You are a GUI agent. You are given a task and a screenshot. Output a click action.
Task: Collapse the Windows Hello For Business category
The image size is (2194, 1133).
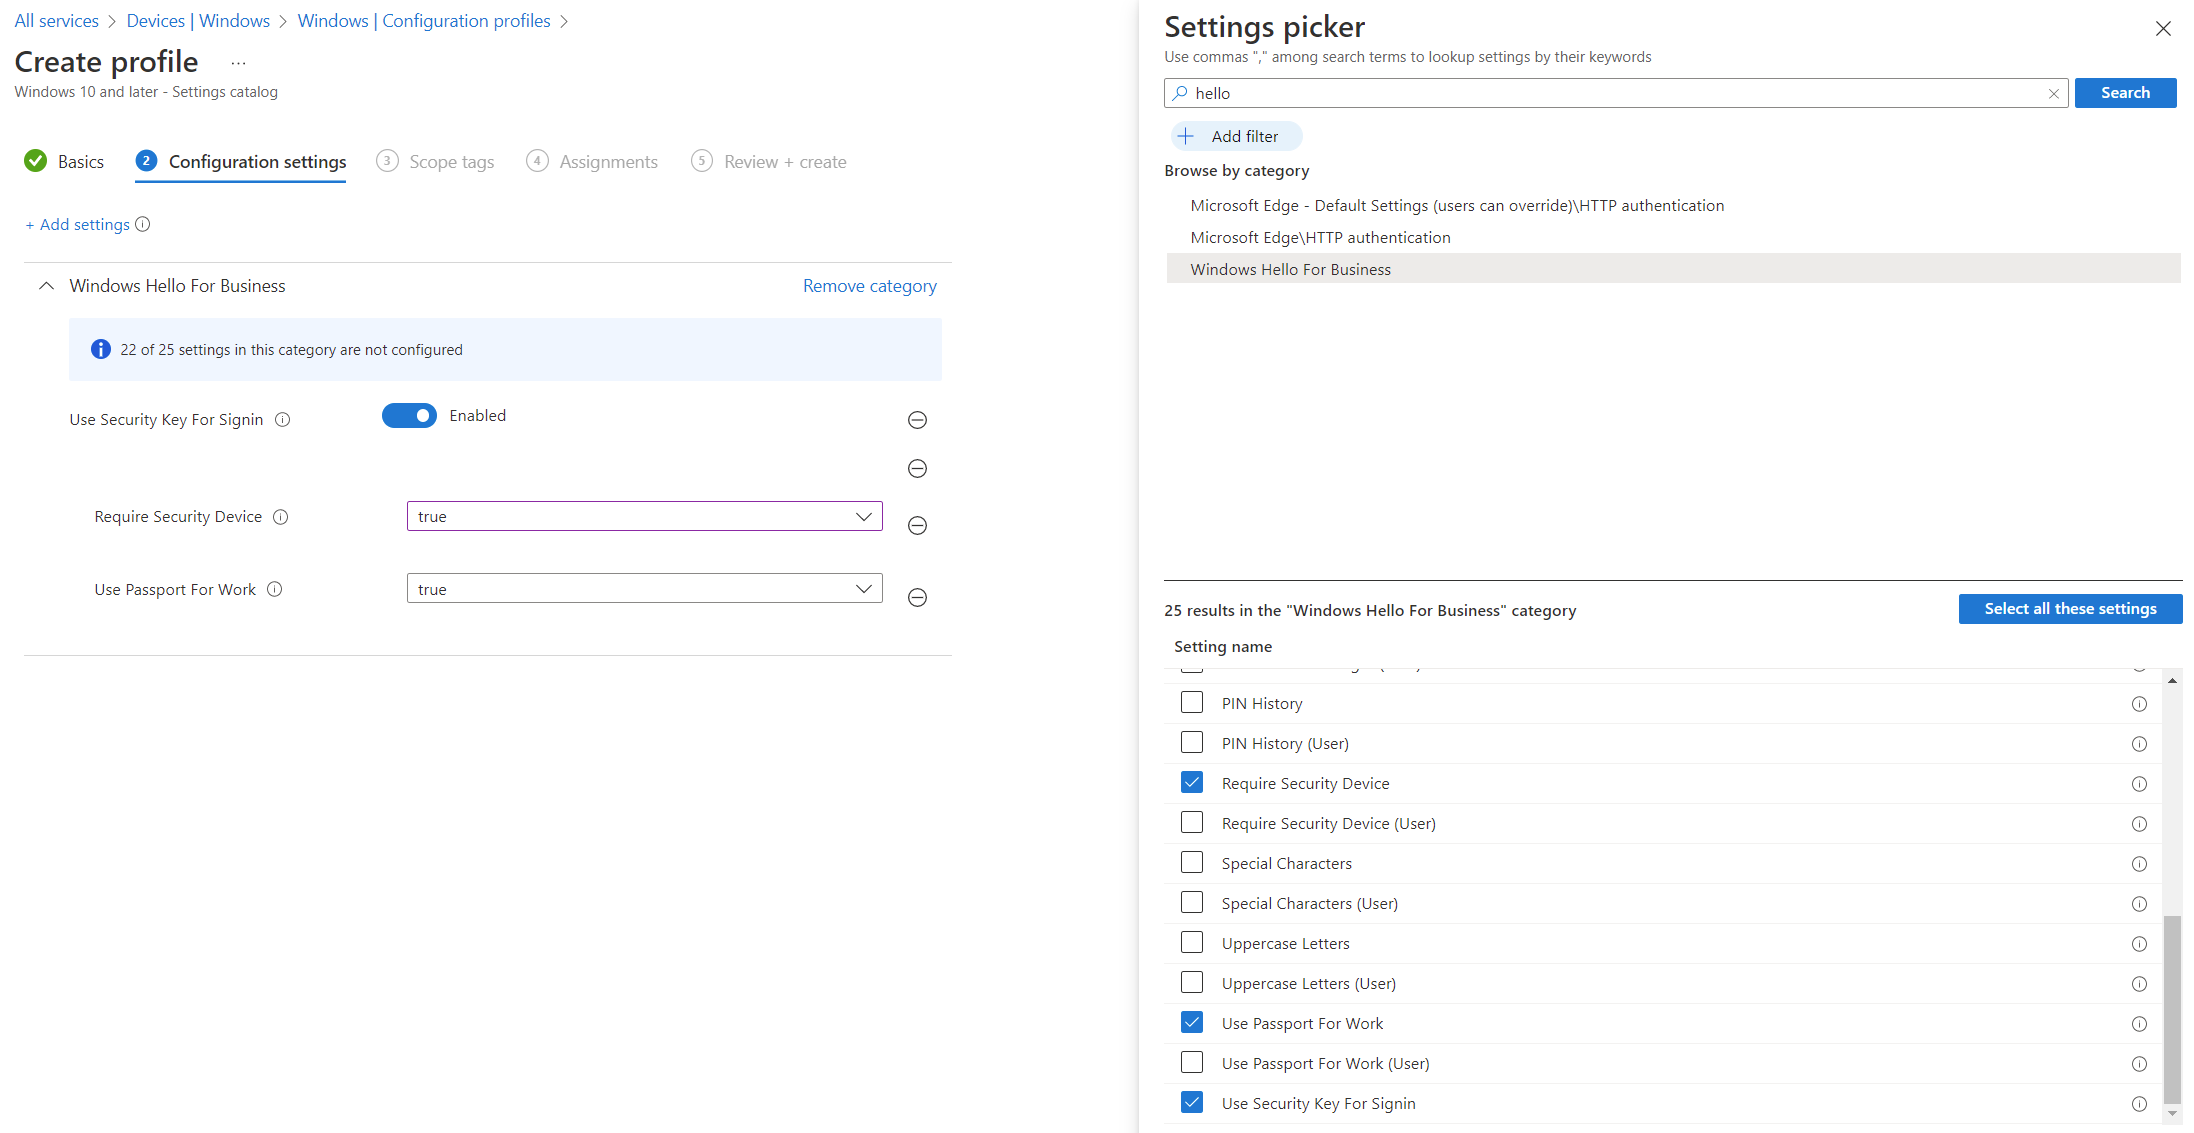45,285
